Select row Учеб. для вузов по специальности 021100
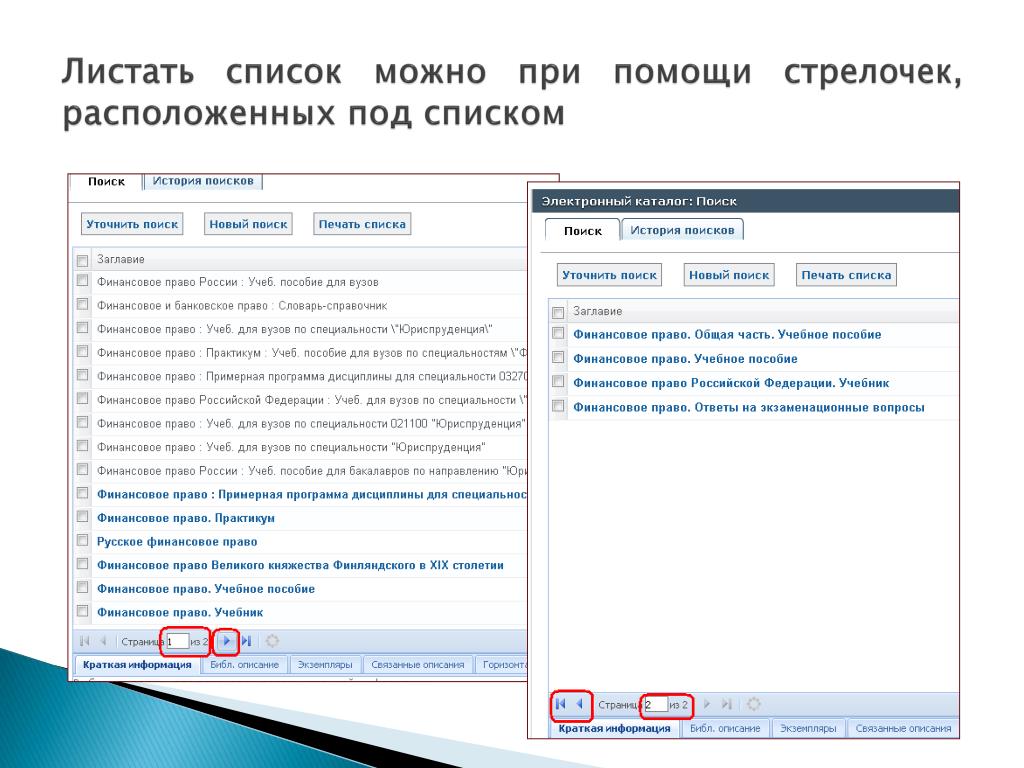This screenshot has width=1024, height=768. point(300,423)
